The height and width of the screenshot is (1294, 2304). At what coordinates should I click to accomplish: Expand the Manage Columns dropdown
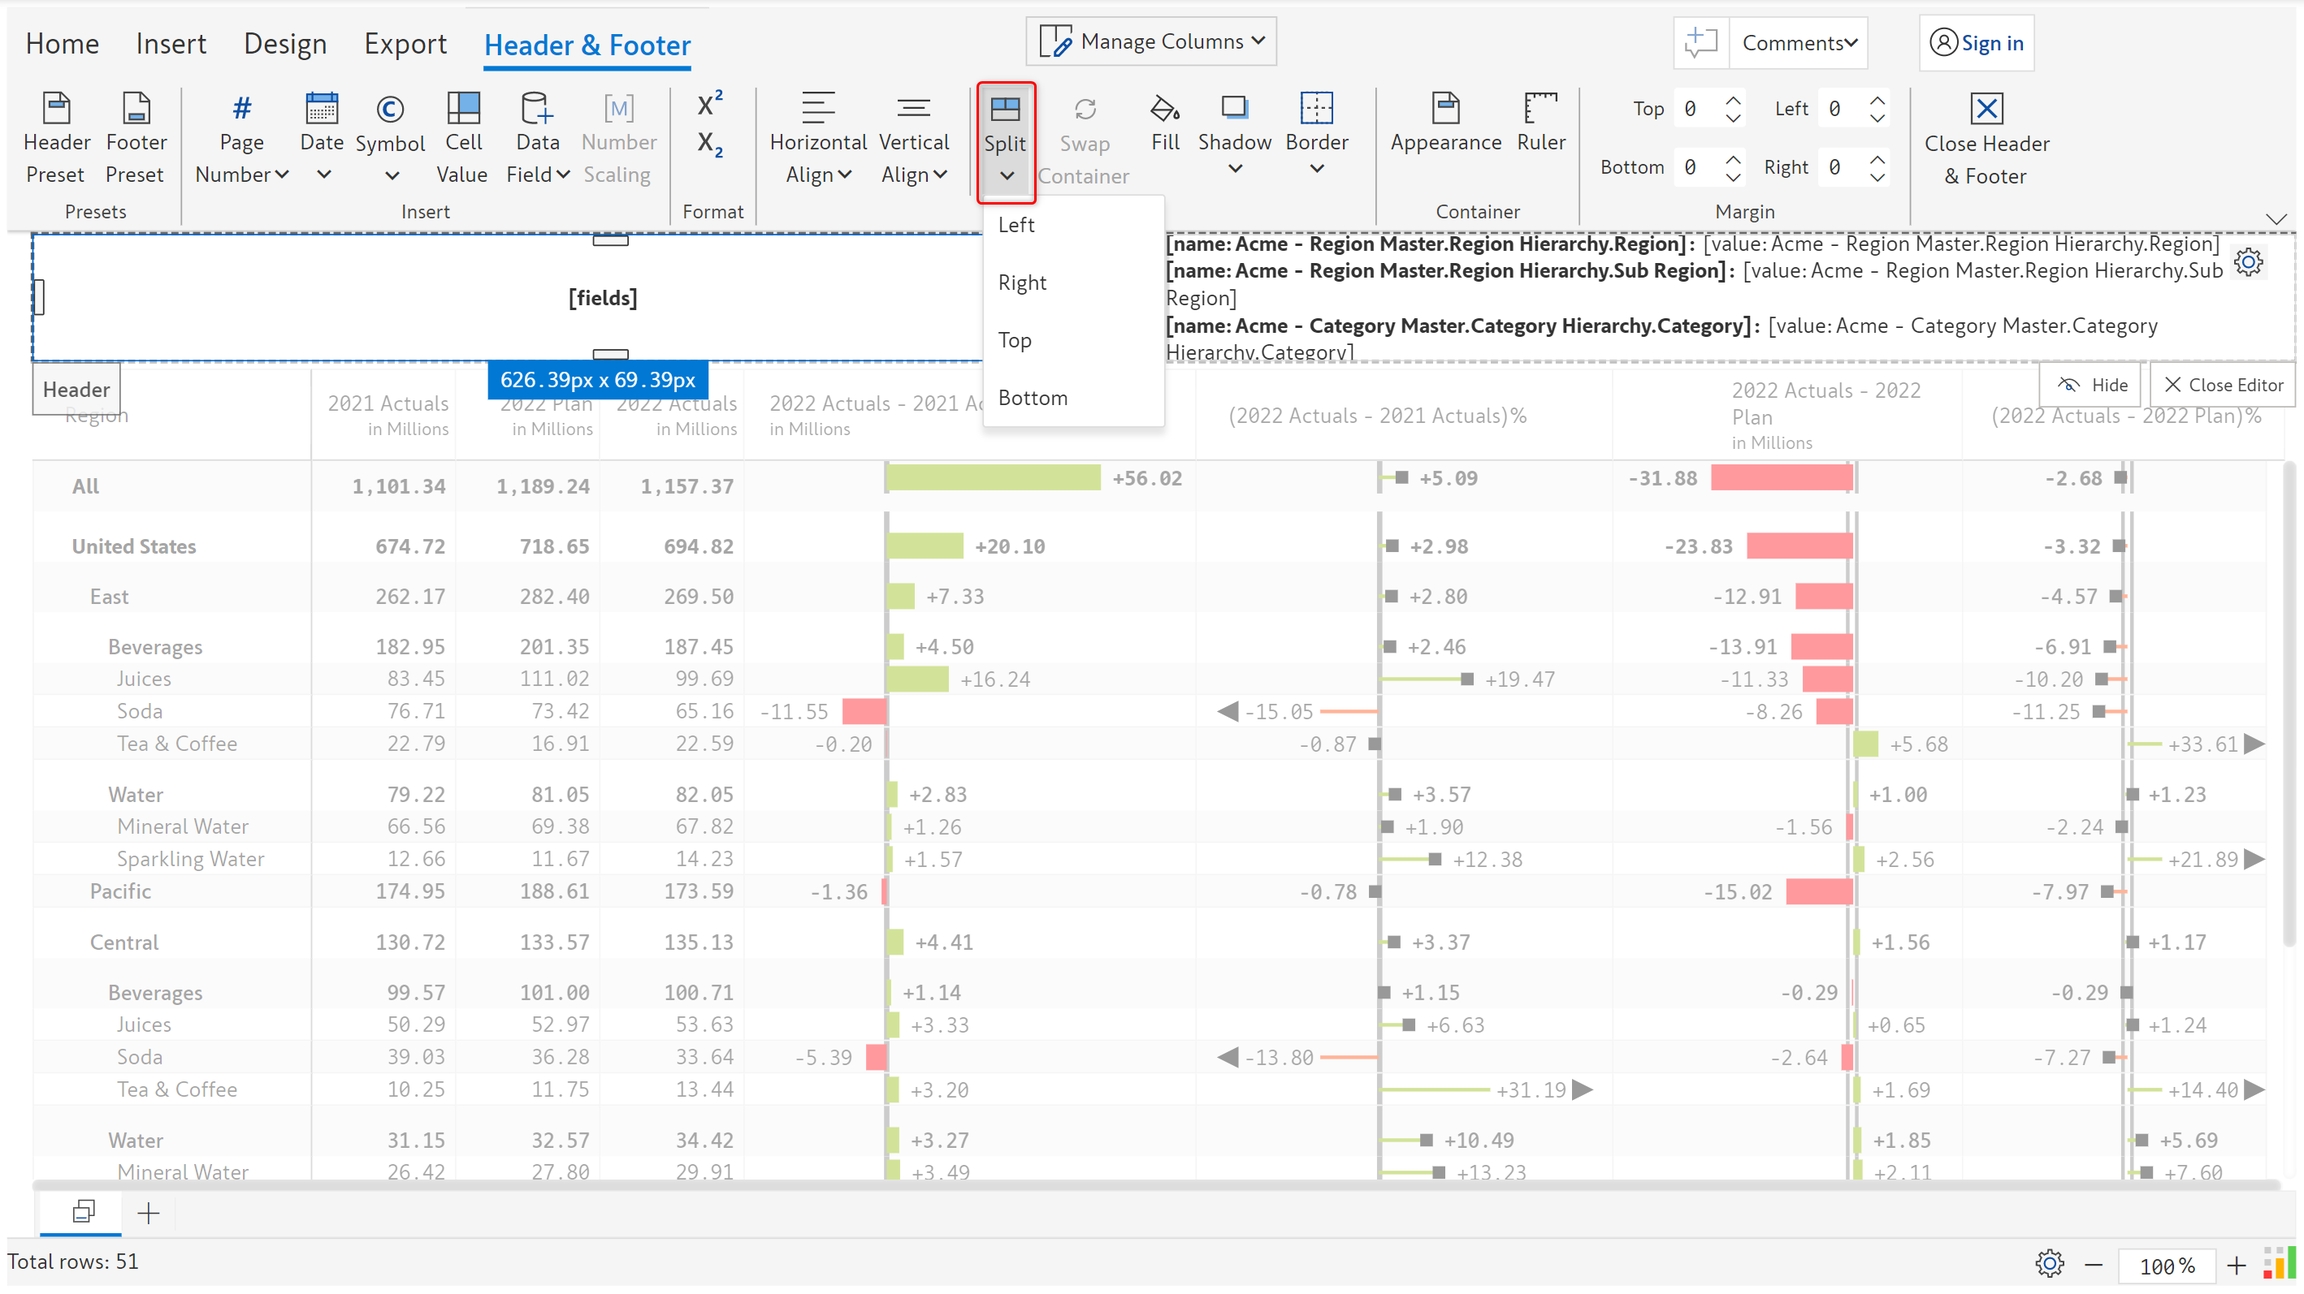(1151, 41)
